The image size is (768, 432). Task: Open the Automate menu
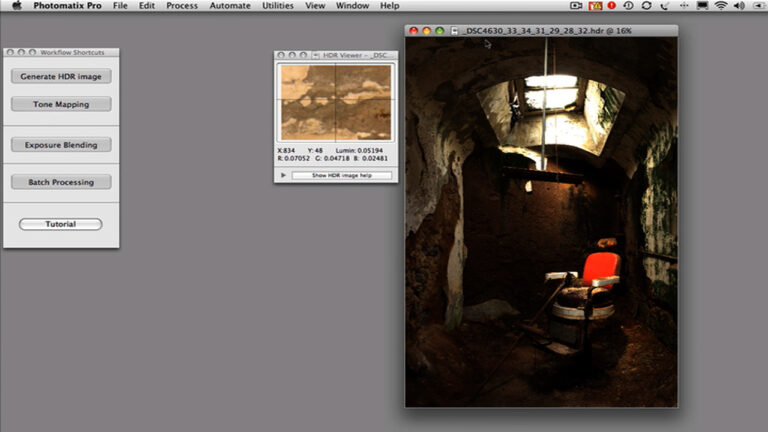tap(229, 6)
